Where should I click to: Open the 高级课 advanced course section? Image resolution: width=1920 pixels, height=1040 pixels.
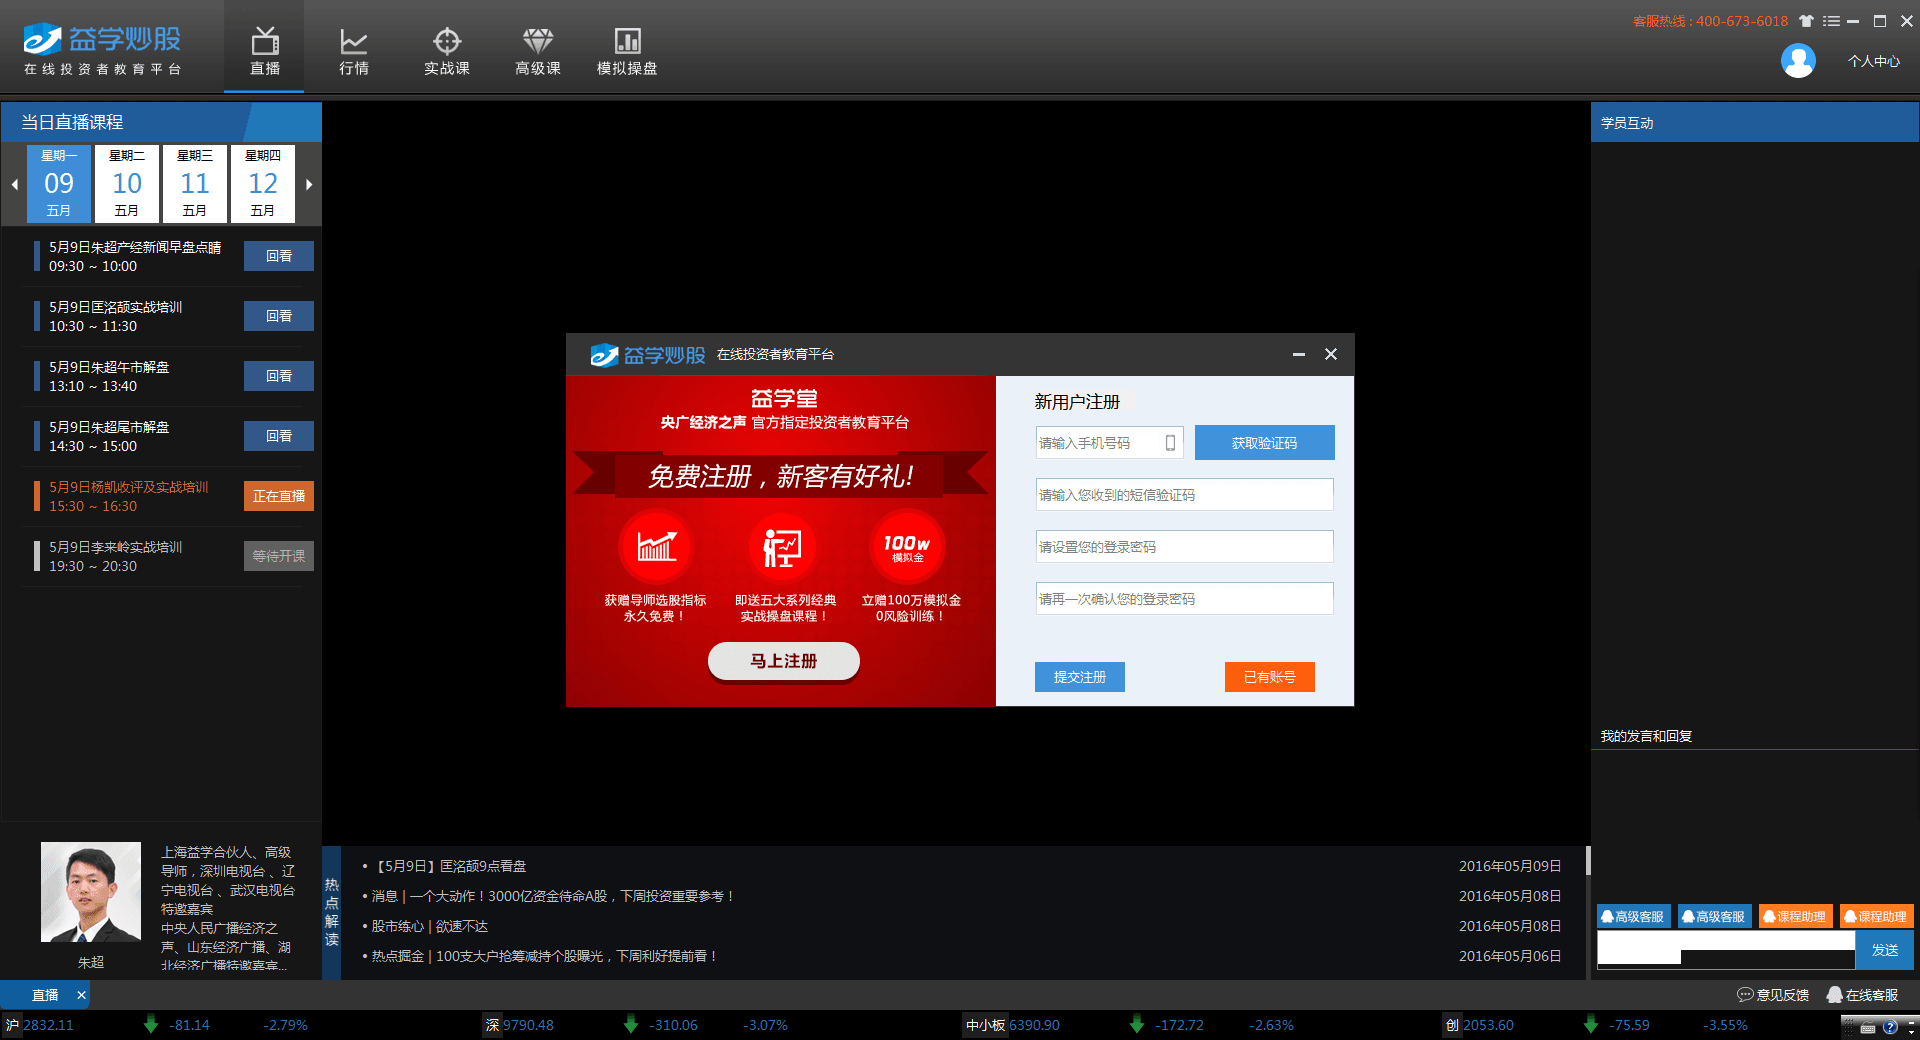coord(538,50)
